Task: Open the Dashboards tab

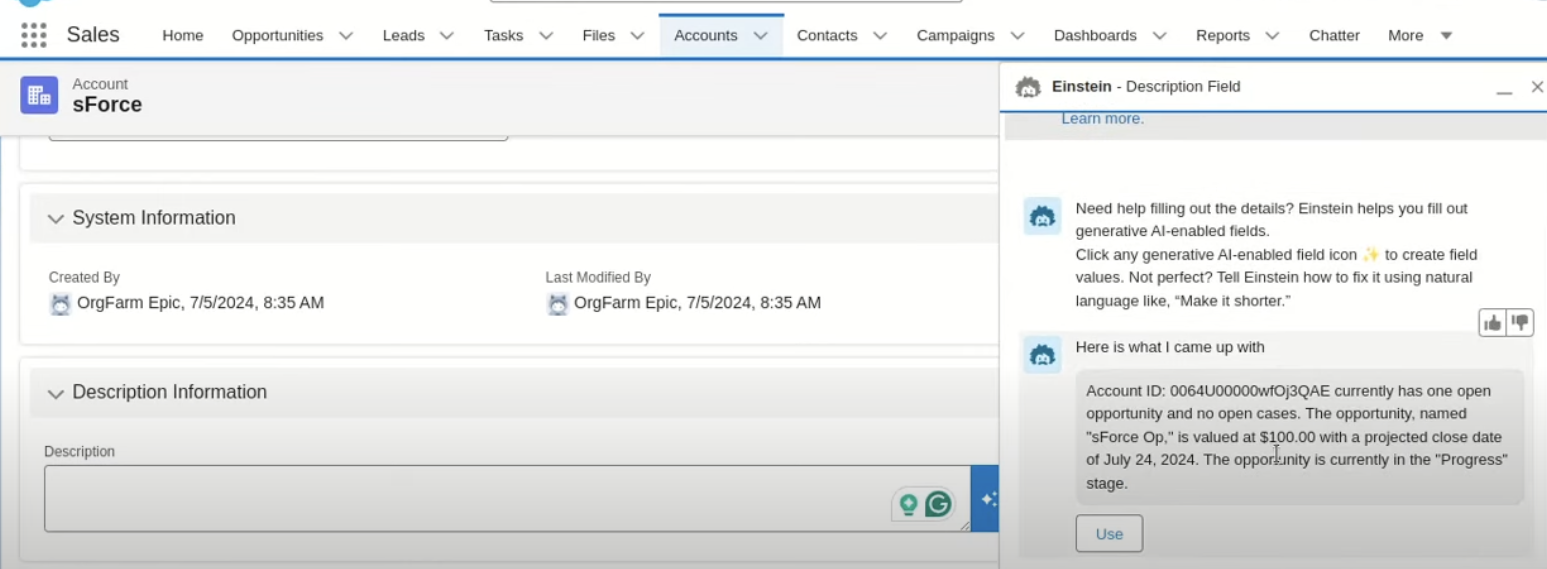Action: (1095, 35)
